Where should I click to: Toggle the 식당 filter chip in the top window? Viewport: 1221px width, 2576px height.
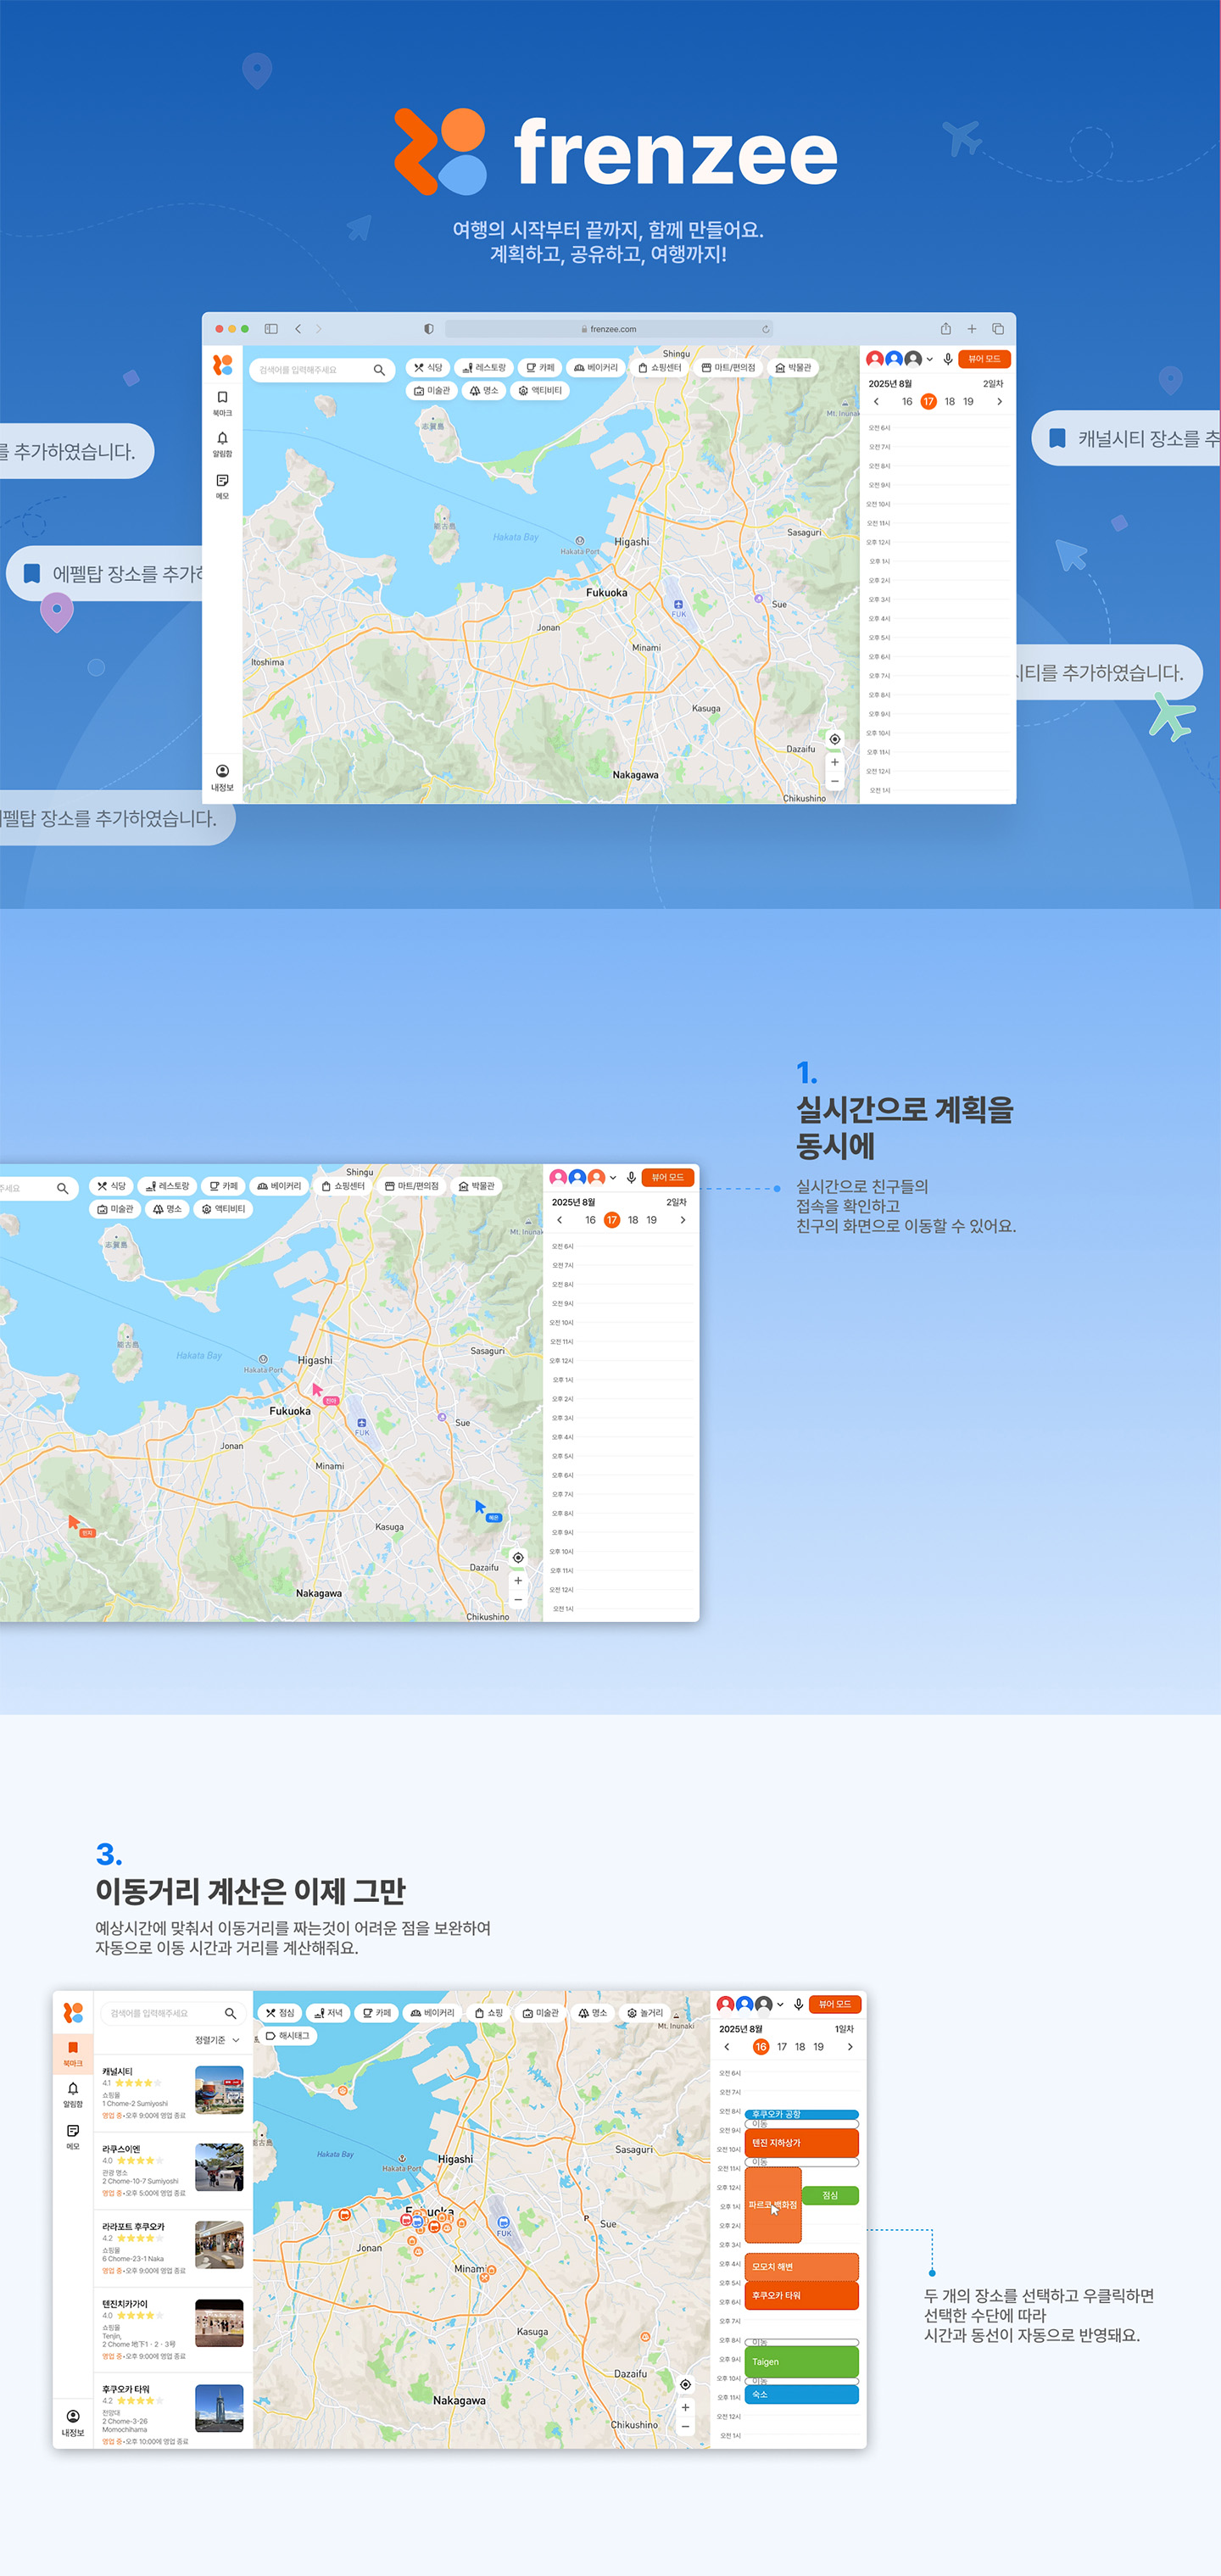(428, 368)
